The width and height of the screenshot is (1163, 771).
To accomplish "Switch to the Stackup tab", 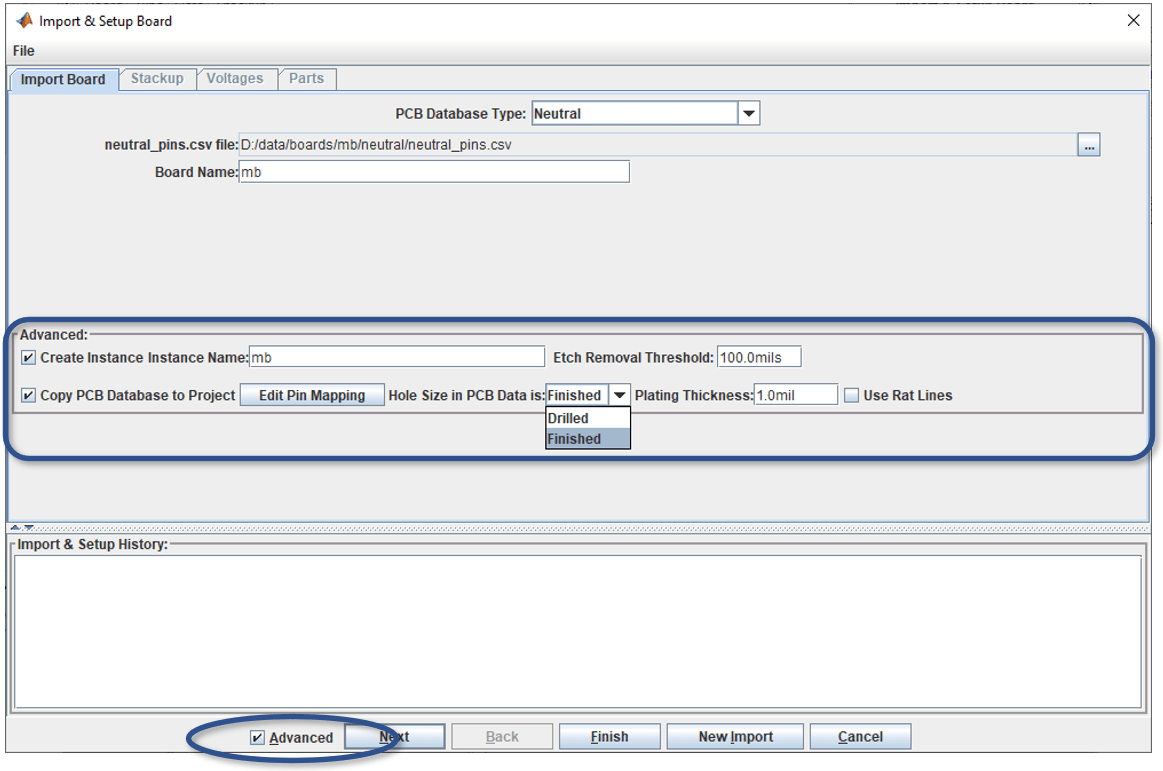I will (157, 78).
